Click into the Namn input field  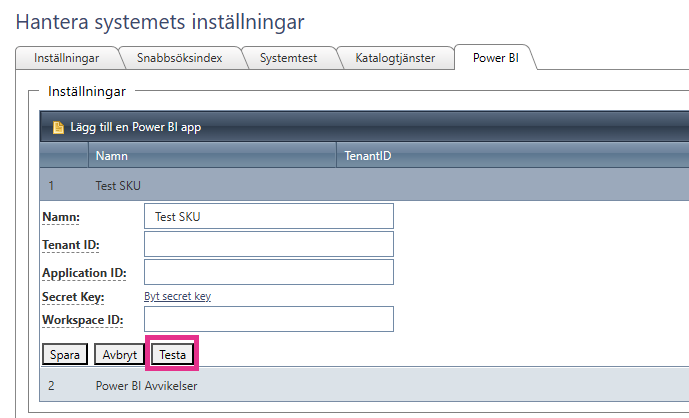pyautogui.click(x=269, y=216)
